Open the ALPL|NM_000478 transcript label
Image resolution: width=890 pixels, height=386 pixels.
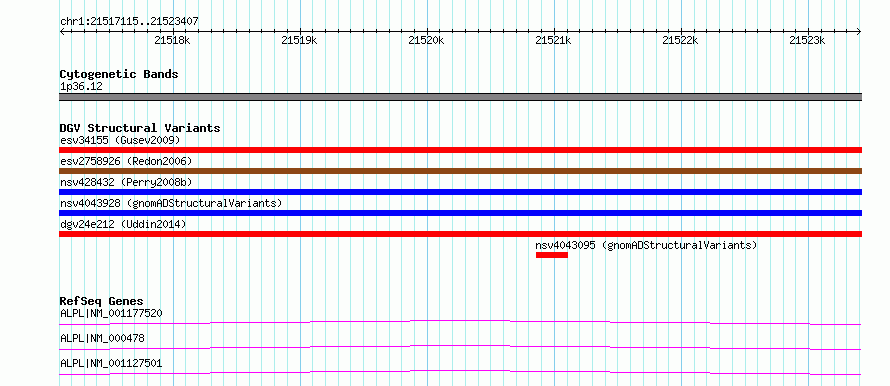tap(102, 338)
